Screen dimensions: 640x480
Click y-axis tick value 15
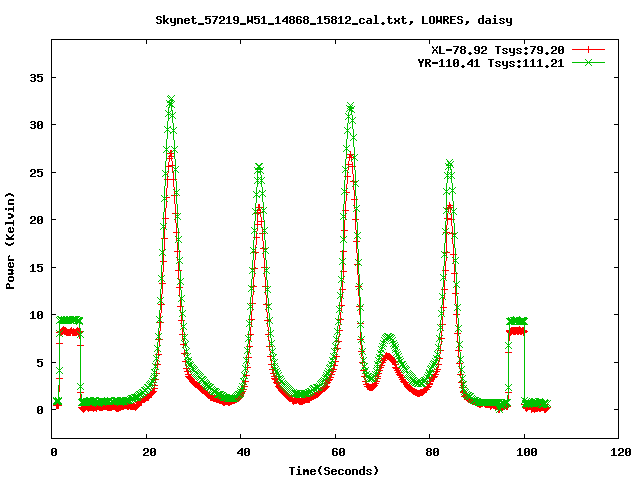36,268
